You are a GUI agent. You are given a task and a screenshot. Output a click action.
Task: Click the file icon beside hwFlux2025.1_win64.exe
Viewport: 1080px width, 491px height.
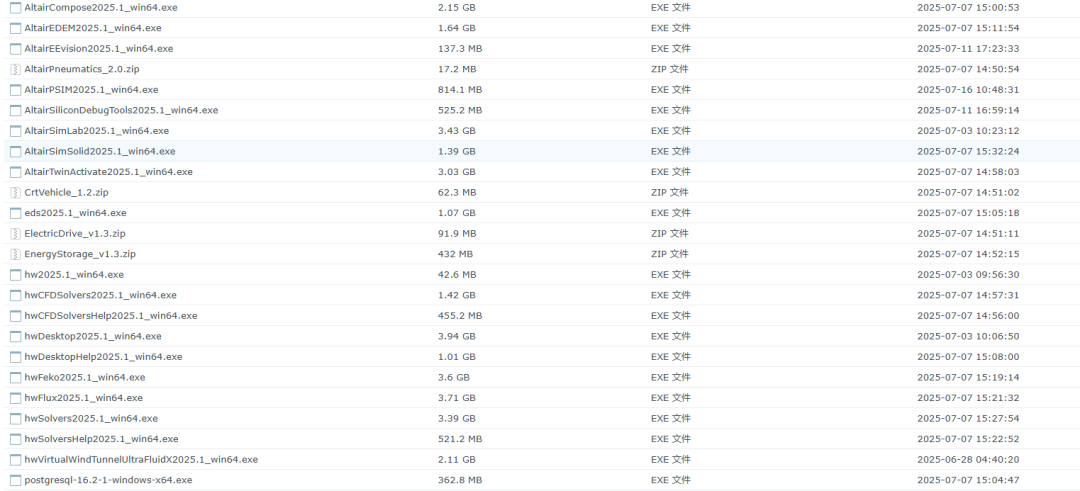click(x=15, y=398)
